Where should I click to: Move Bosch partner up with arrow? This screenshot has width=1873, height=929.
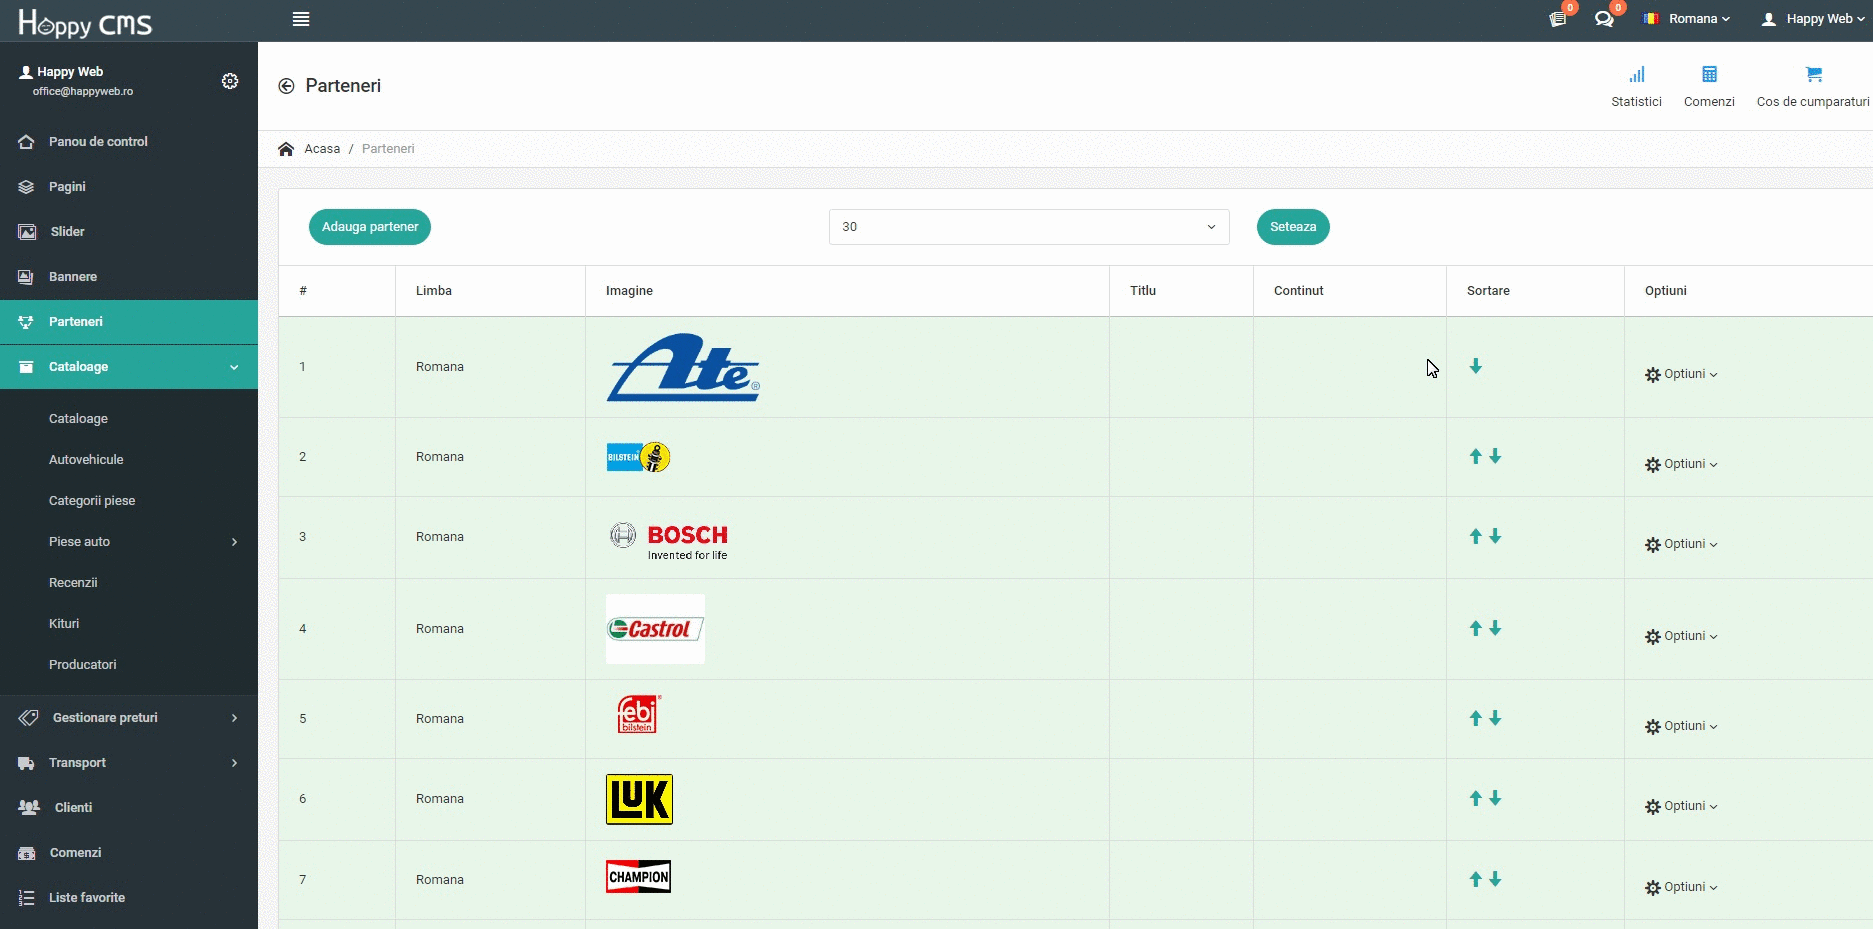coord(1475,536)
